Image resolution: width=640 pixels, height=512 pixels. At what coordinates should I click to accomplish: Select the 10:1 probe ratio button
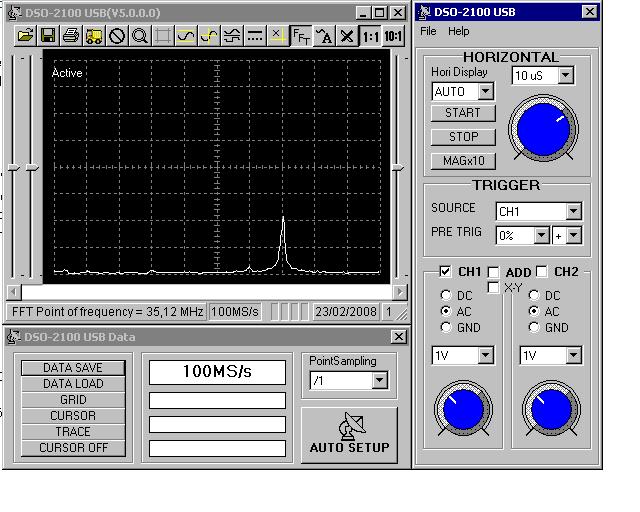coord(394,36)
